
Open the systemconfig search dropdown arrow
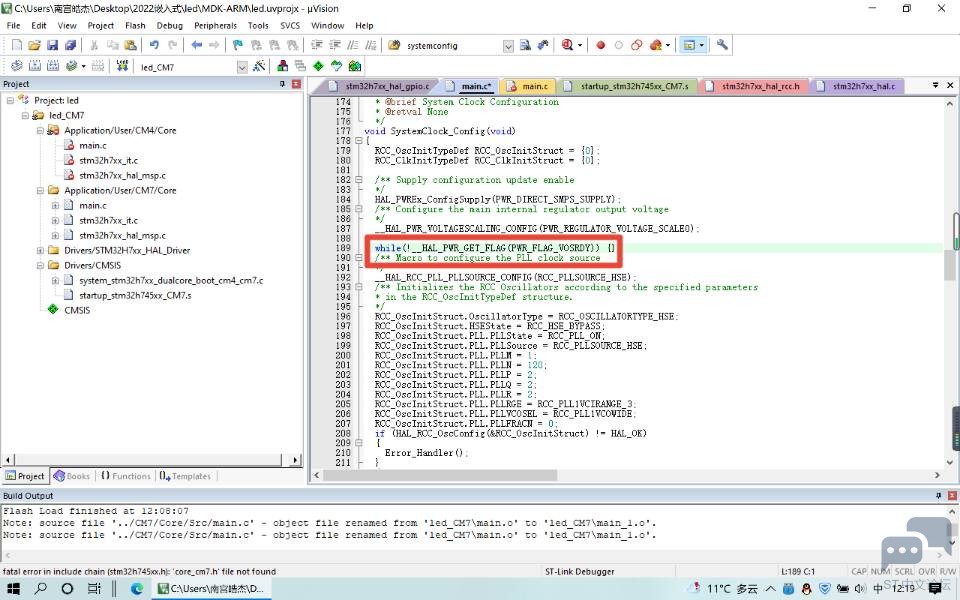[x=508, y=46]
